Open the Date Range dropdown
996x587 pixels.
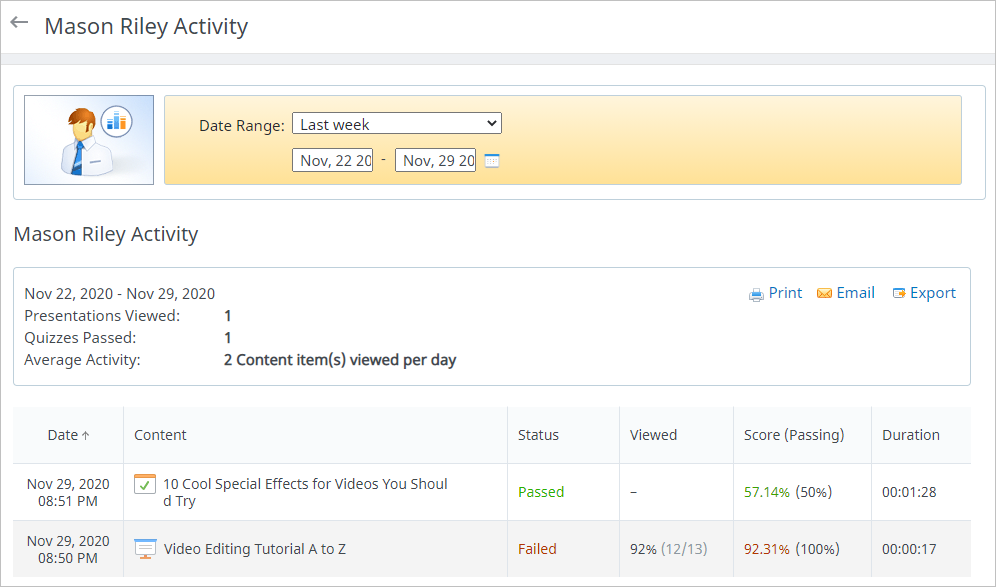pyautogui.click(x=396, y=124)
